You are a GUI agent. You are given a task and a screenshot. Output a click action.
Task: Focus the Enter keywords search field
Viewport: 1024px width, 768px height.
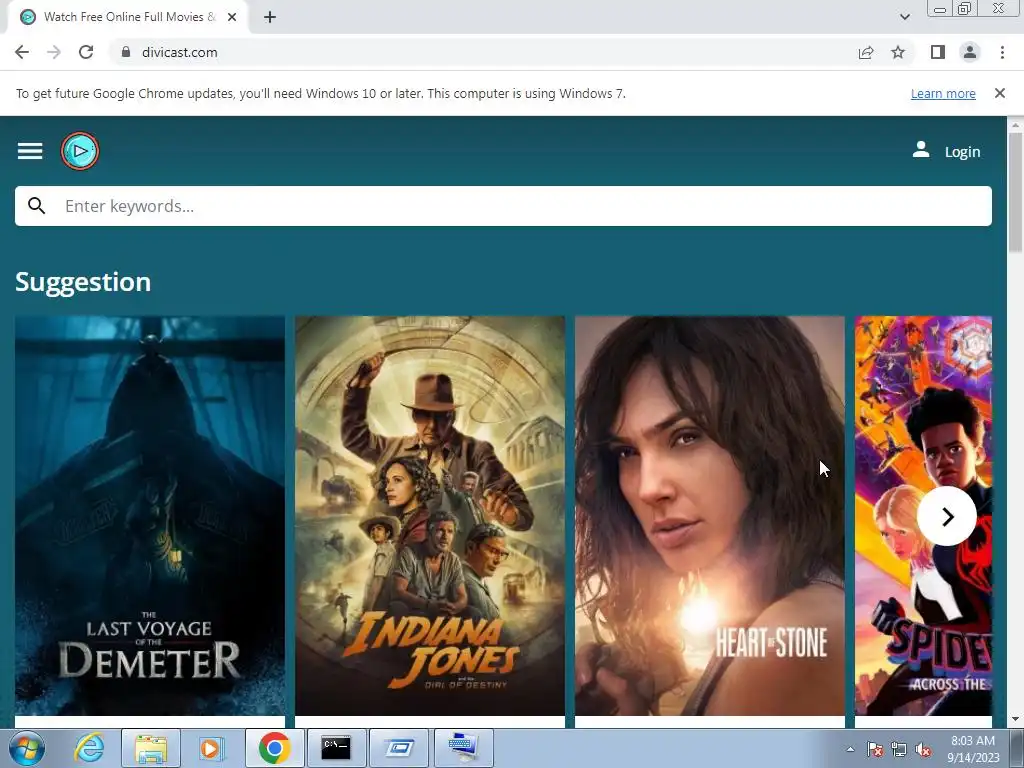point(503,206)
